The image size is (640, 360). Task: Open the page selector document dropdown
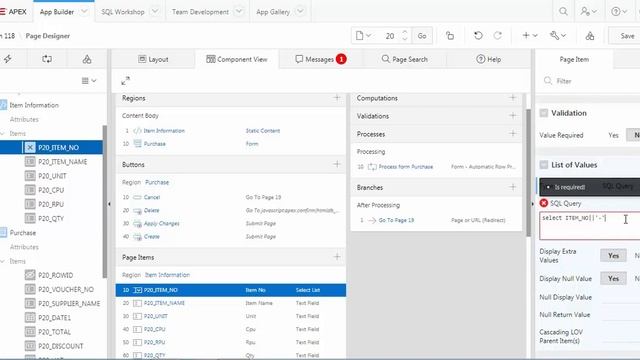click(363, 36)
